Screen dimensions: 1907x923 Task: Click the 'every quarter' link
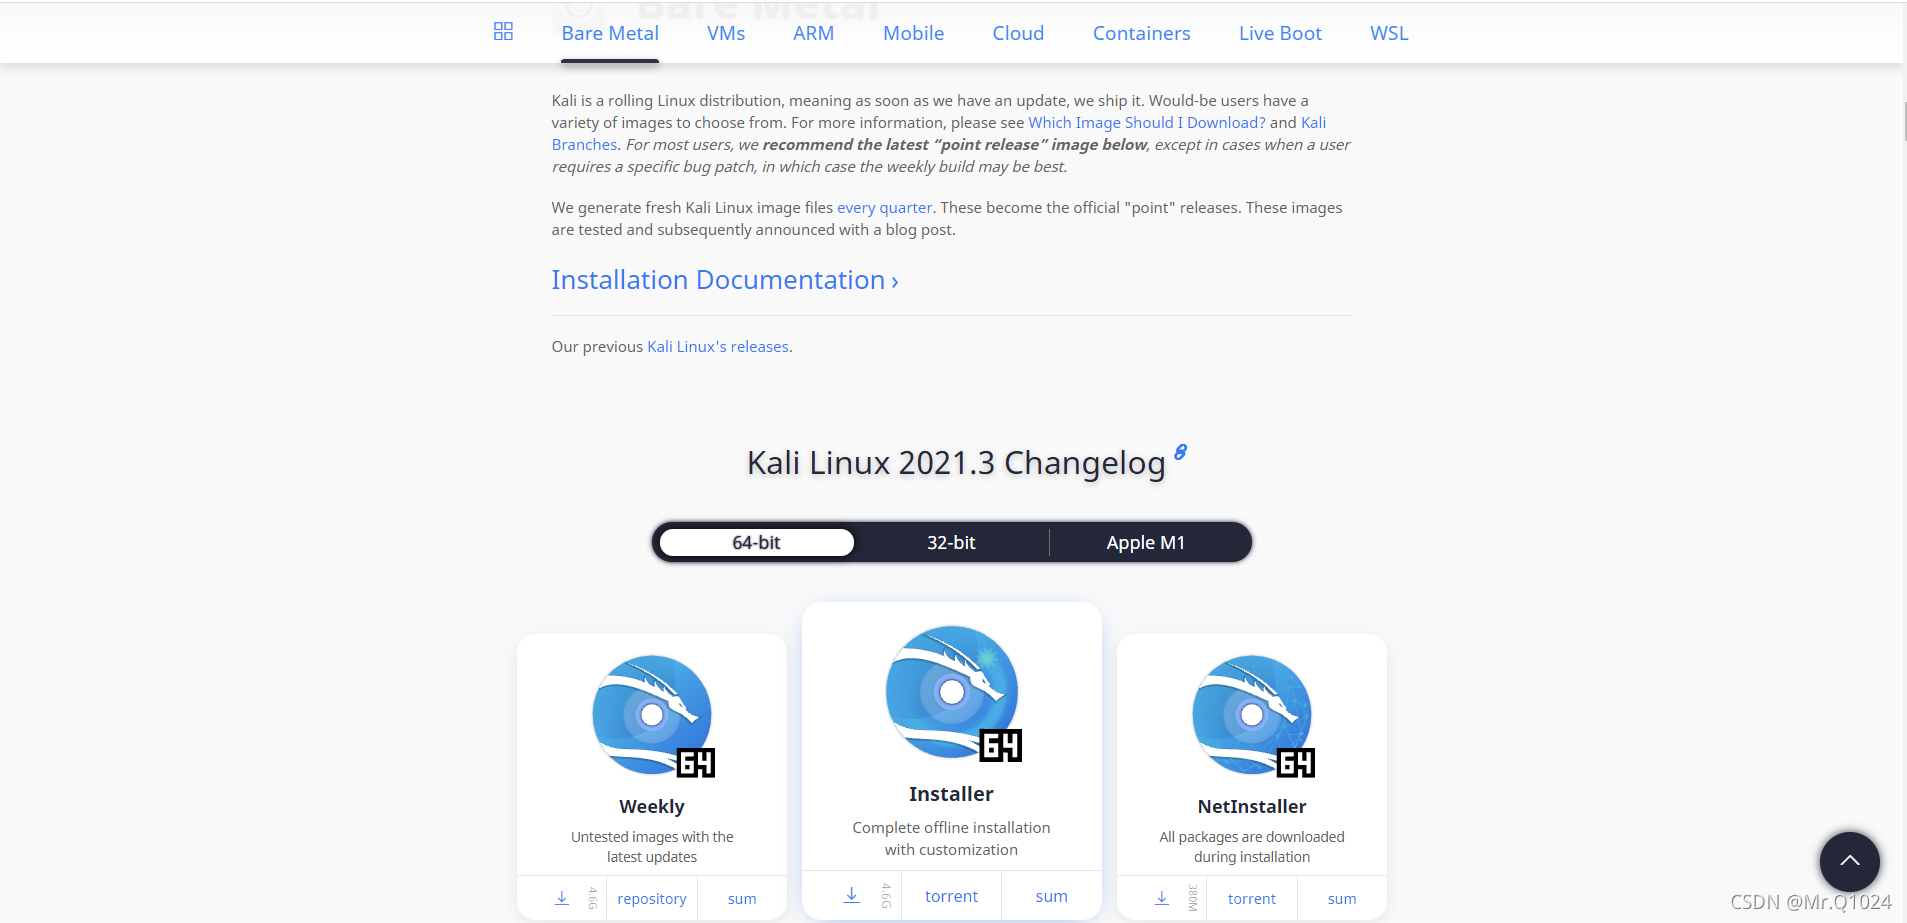pyautogui.click(x=884, y=207)
